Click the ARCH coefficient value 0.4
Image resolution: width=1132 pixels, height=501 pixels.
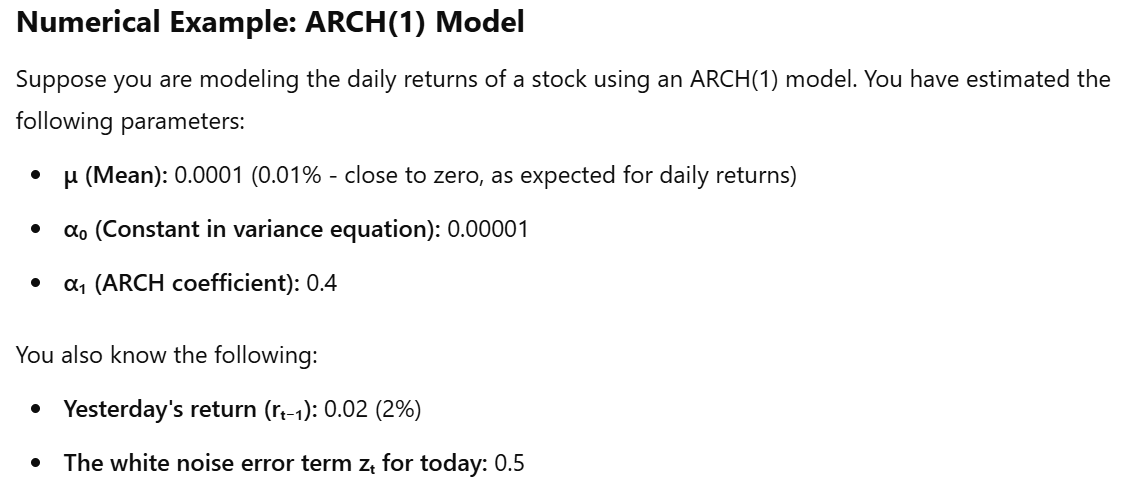coord(322,283)
